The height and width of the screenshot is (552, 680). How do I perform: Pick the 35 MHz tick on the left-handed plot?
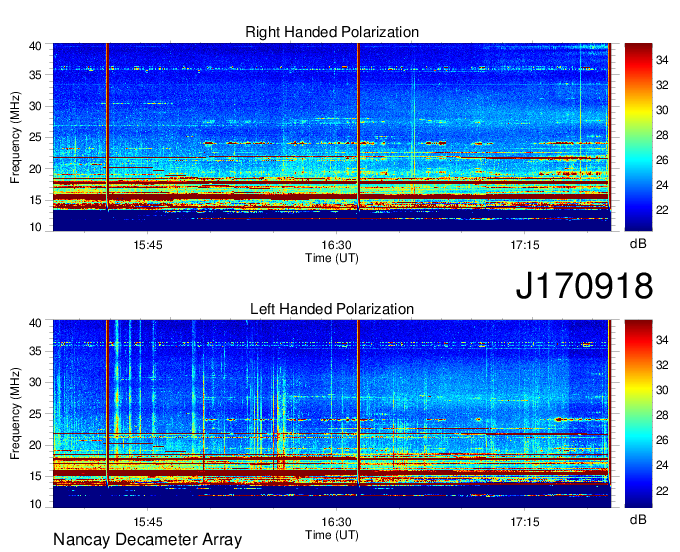click(35, 351)
